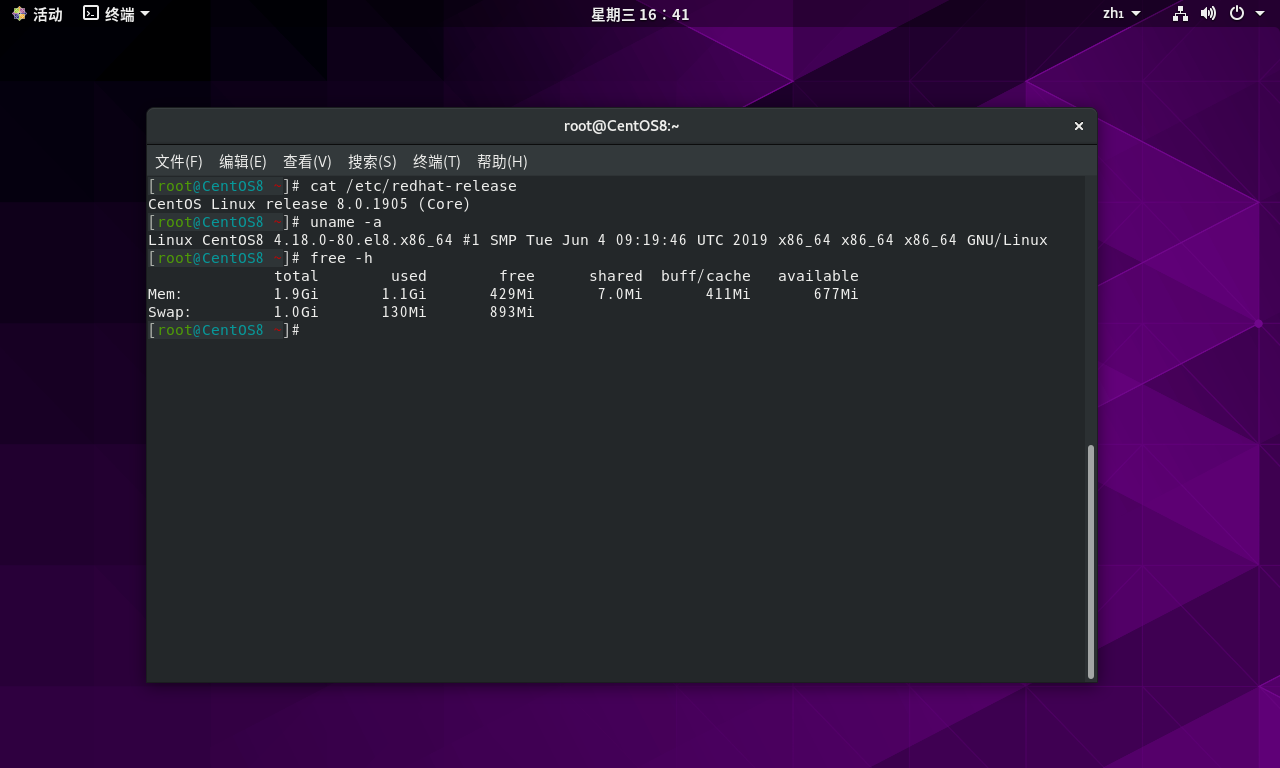Click the wired network status icon
1280x768 pixels.
click(1180, 13)
